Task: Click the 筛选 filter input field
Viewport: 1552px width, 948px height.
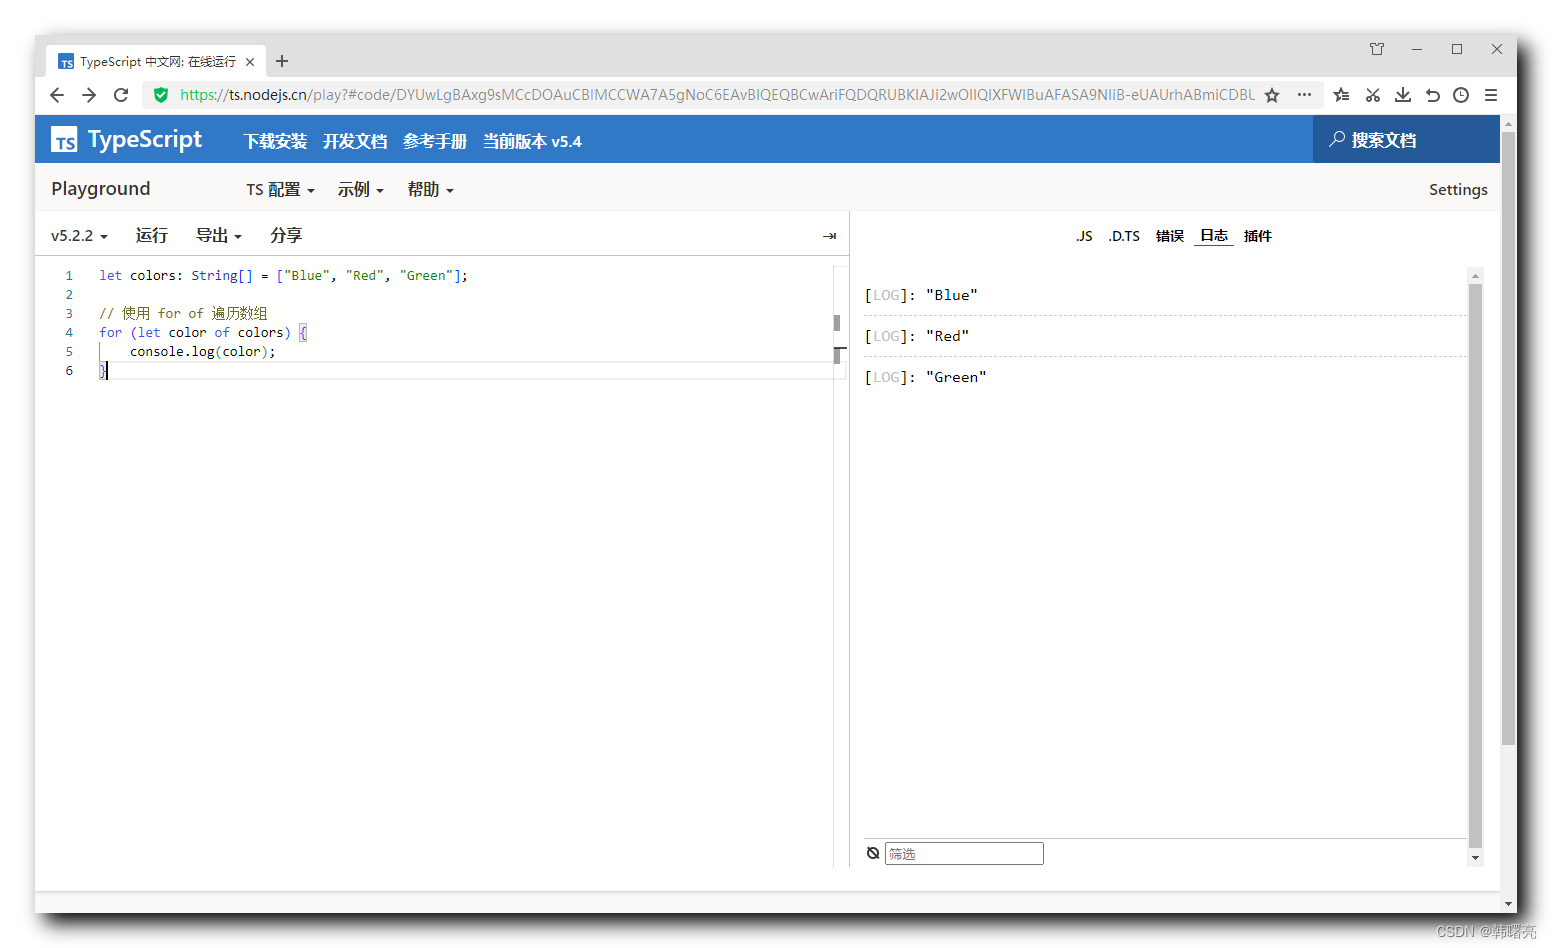Action: pyautogui.click(x=964, y=853)
